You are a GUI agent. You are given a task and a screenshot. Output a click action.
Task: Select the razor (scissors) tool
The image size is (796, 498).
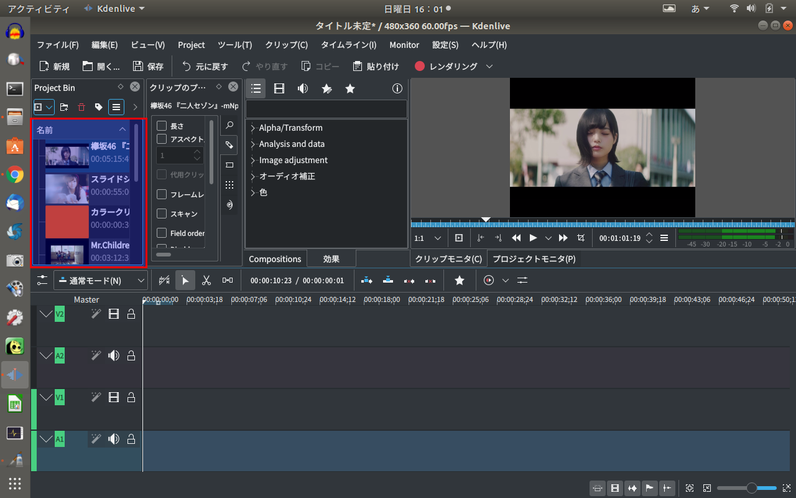(206, 280)
